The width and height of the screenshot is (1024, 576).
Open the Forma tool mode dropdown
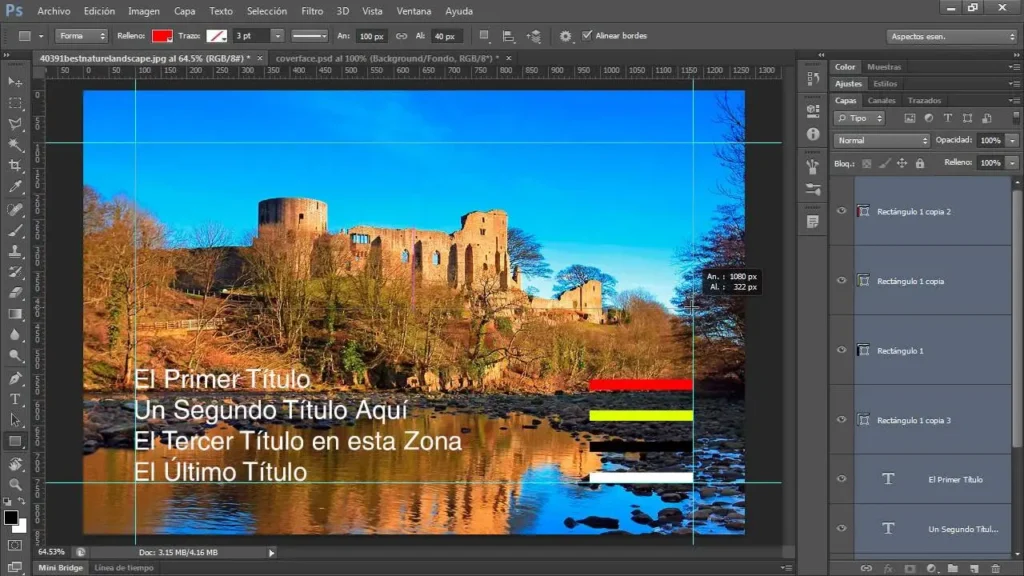81,36
